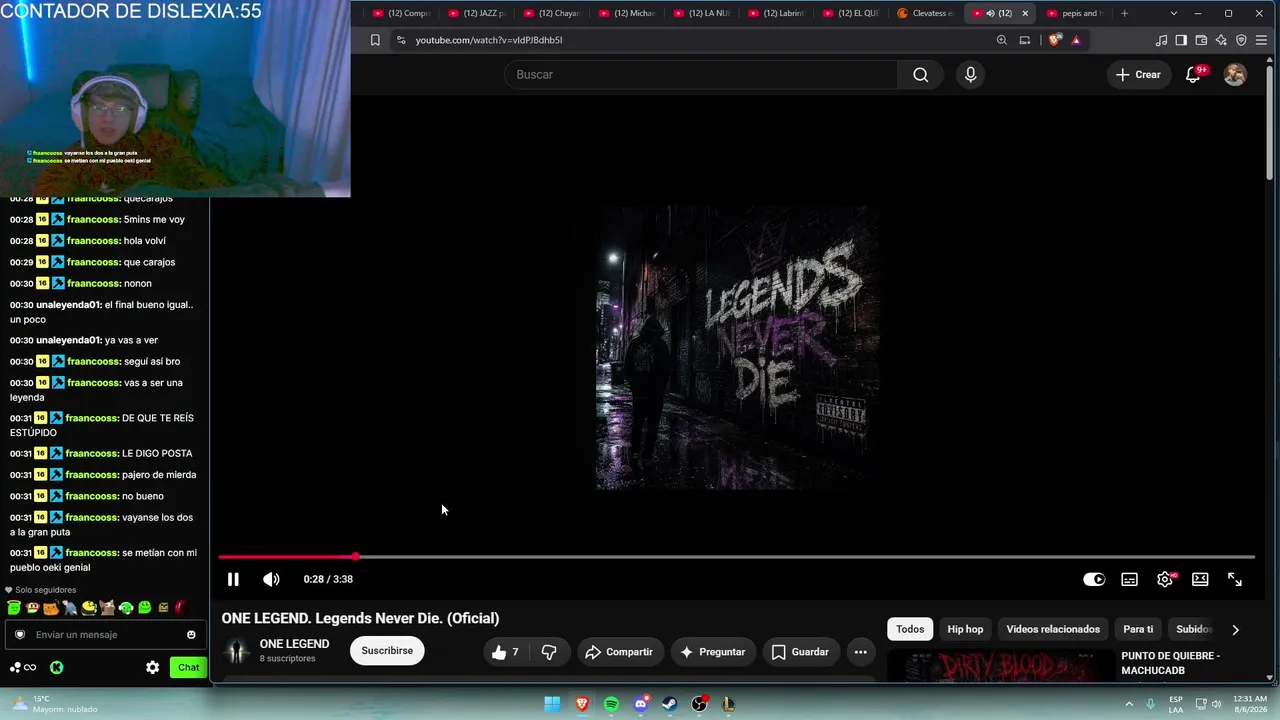Switch to the Clevatess browser tab
This screenshot has width=1280, height=720.
coord(925,13)
